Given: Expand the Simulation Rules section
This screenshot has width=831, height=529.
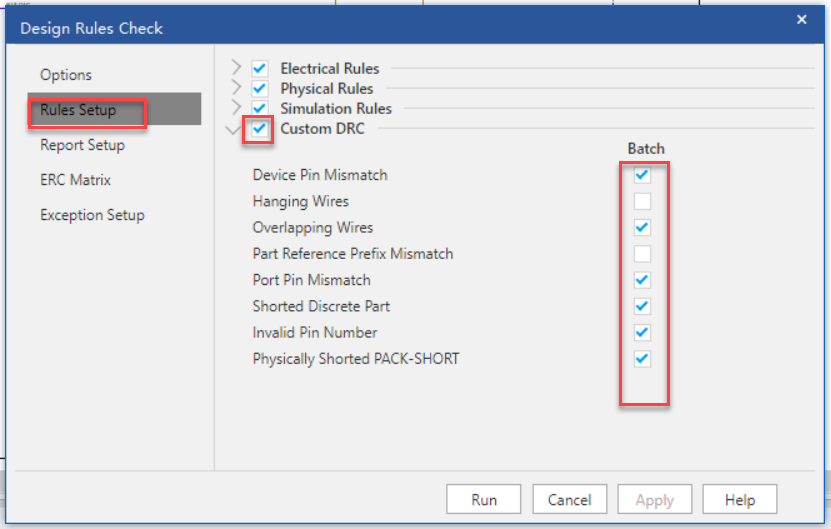Looking at the screenshot, I should pos(236,108).
